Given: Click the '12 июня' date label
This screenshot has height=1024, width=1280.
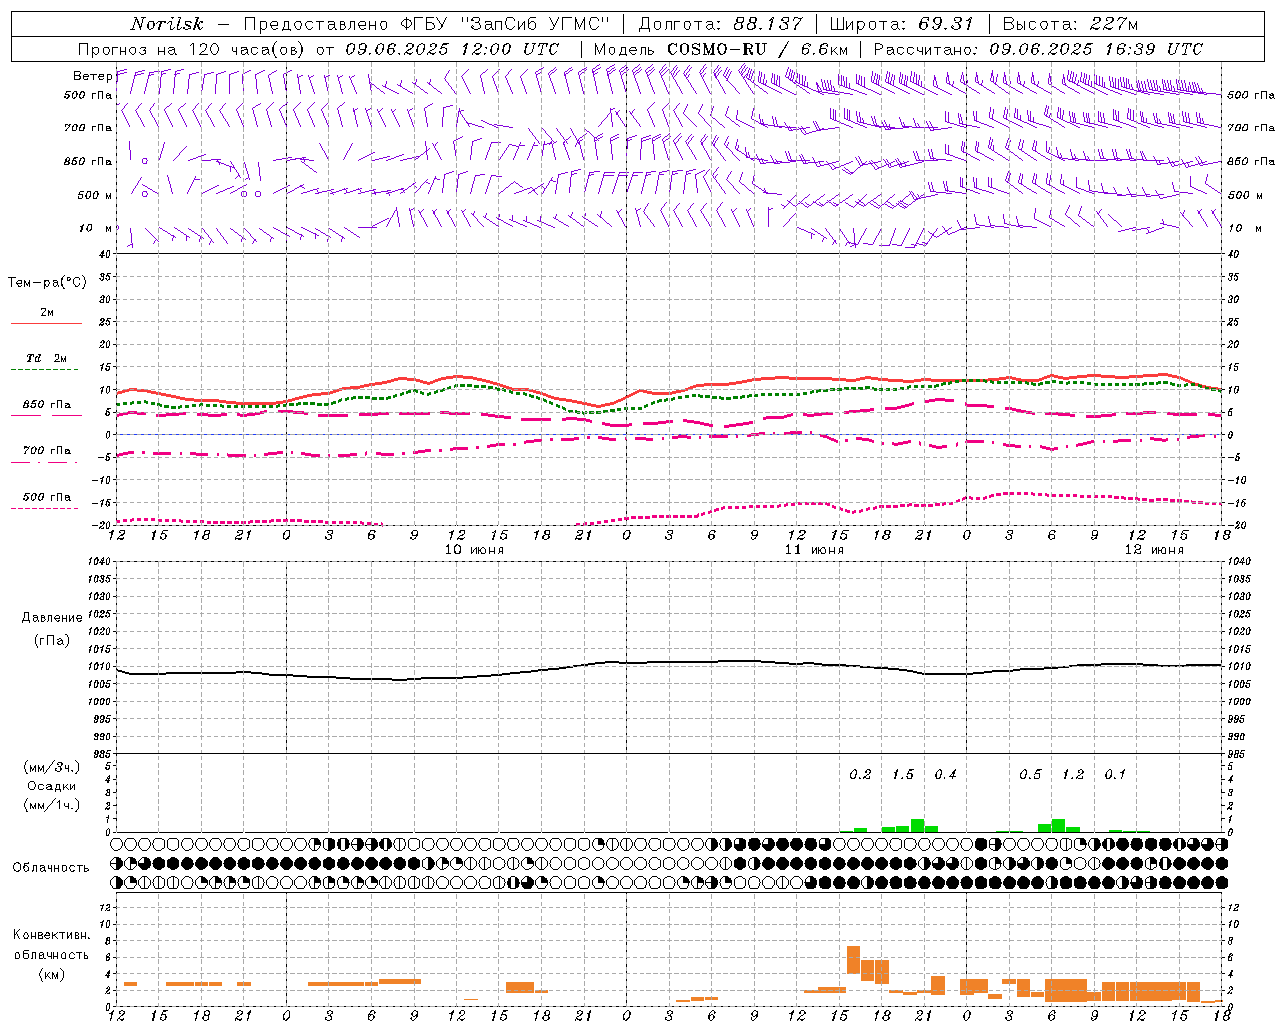Looking at the screenshot, I should point(1154,550).
